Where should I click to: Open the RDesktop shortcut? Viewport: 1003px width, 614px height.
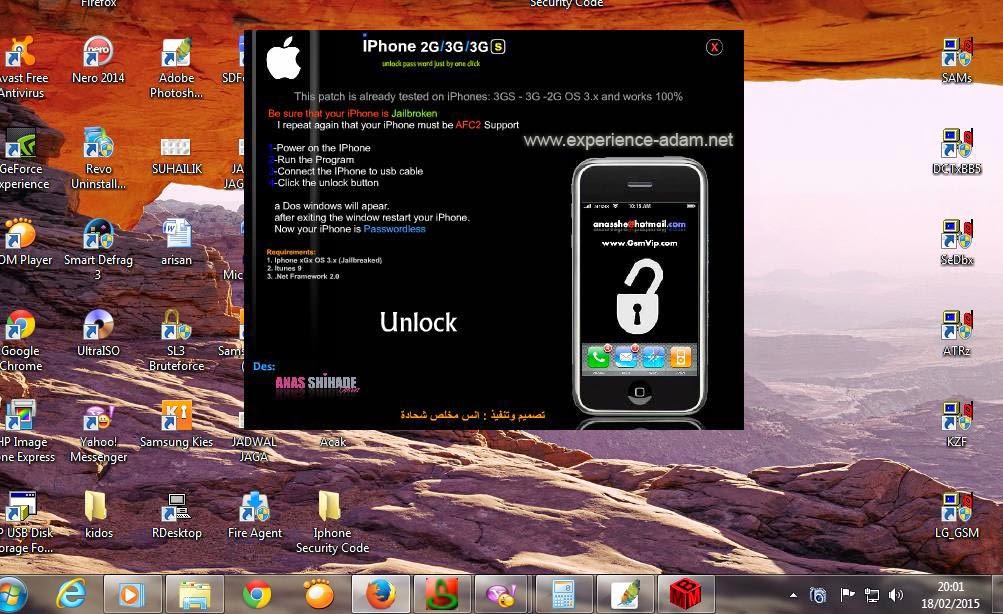pos(176,507)
